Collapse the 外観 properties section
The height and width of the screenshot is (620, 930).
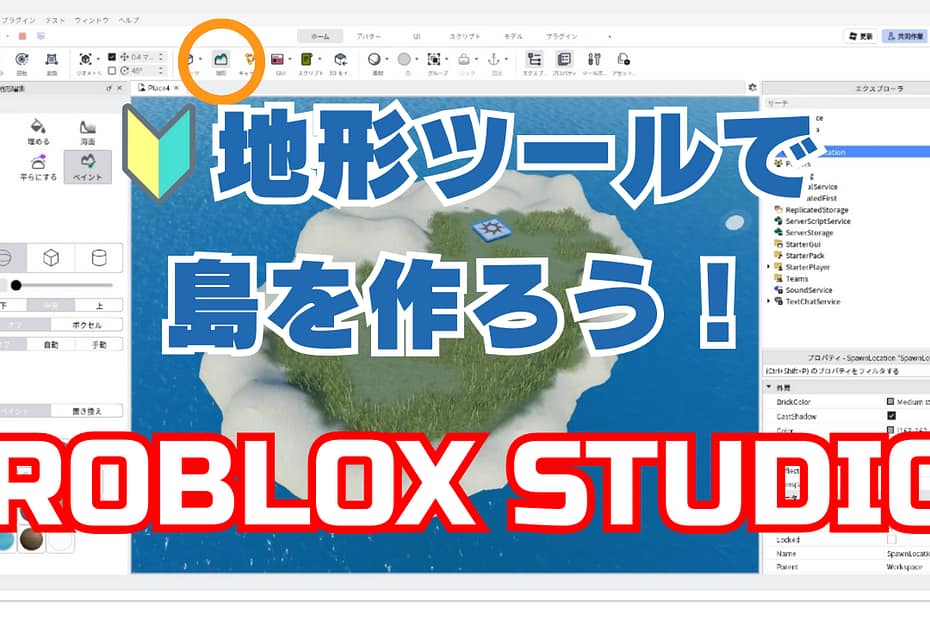point(769,387)
